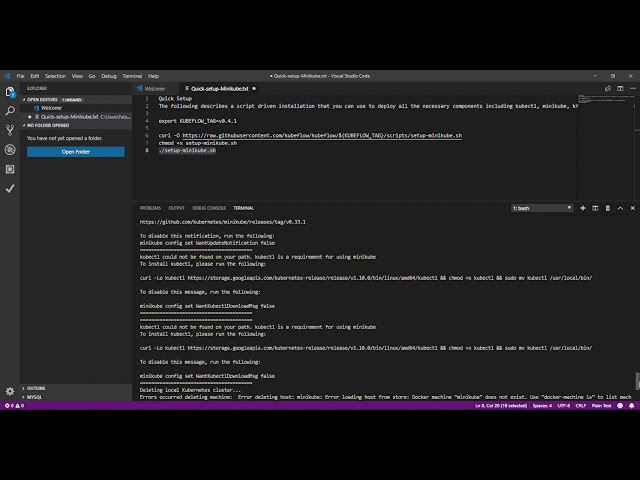The height and width of the screenshot is (480, 640).
Task: Select Quick-setup-Minikube.txt in Open Editors
Action: pyautogui.click(x=76, y=117)
